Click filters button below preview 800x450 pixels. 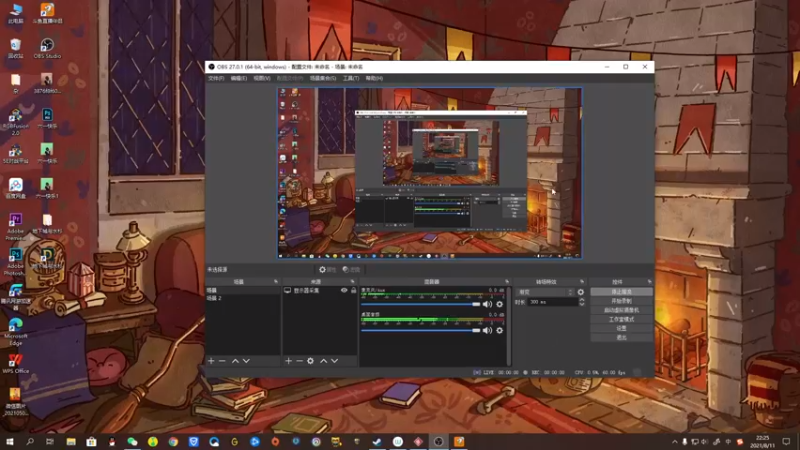(x=352, y=269)
